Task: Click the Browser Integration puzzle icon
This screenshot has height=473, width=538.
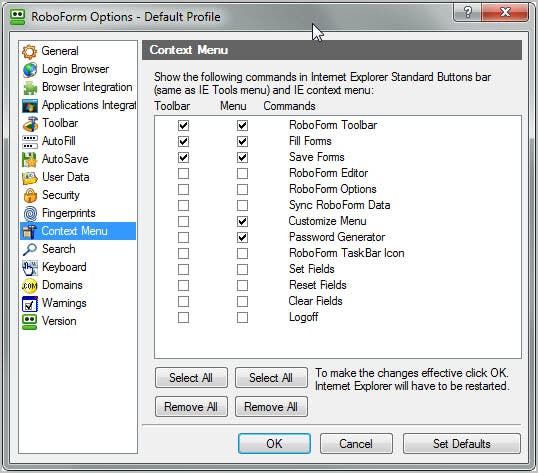Action: pos(30,88)
